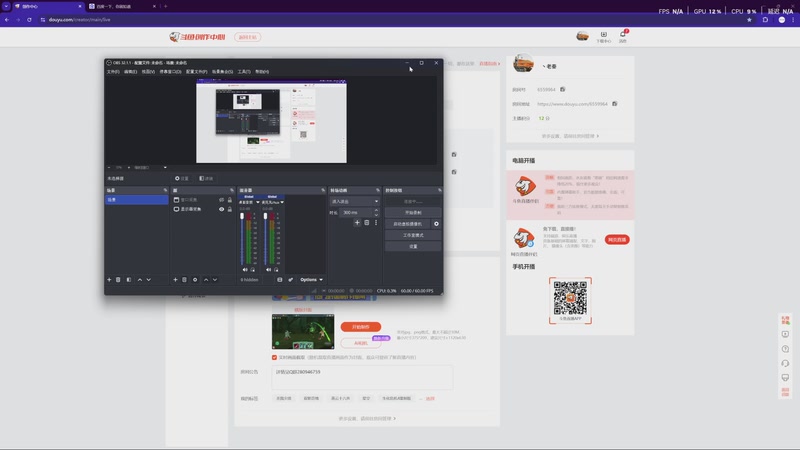Open source 设置 properties button above docks

(x=182, y=179)
